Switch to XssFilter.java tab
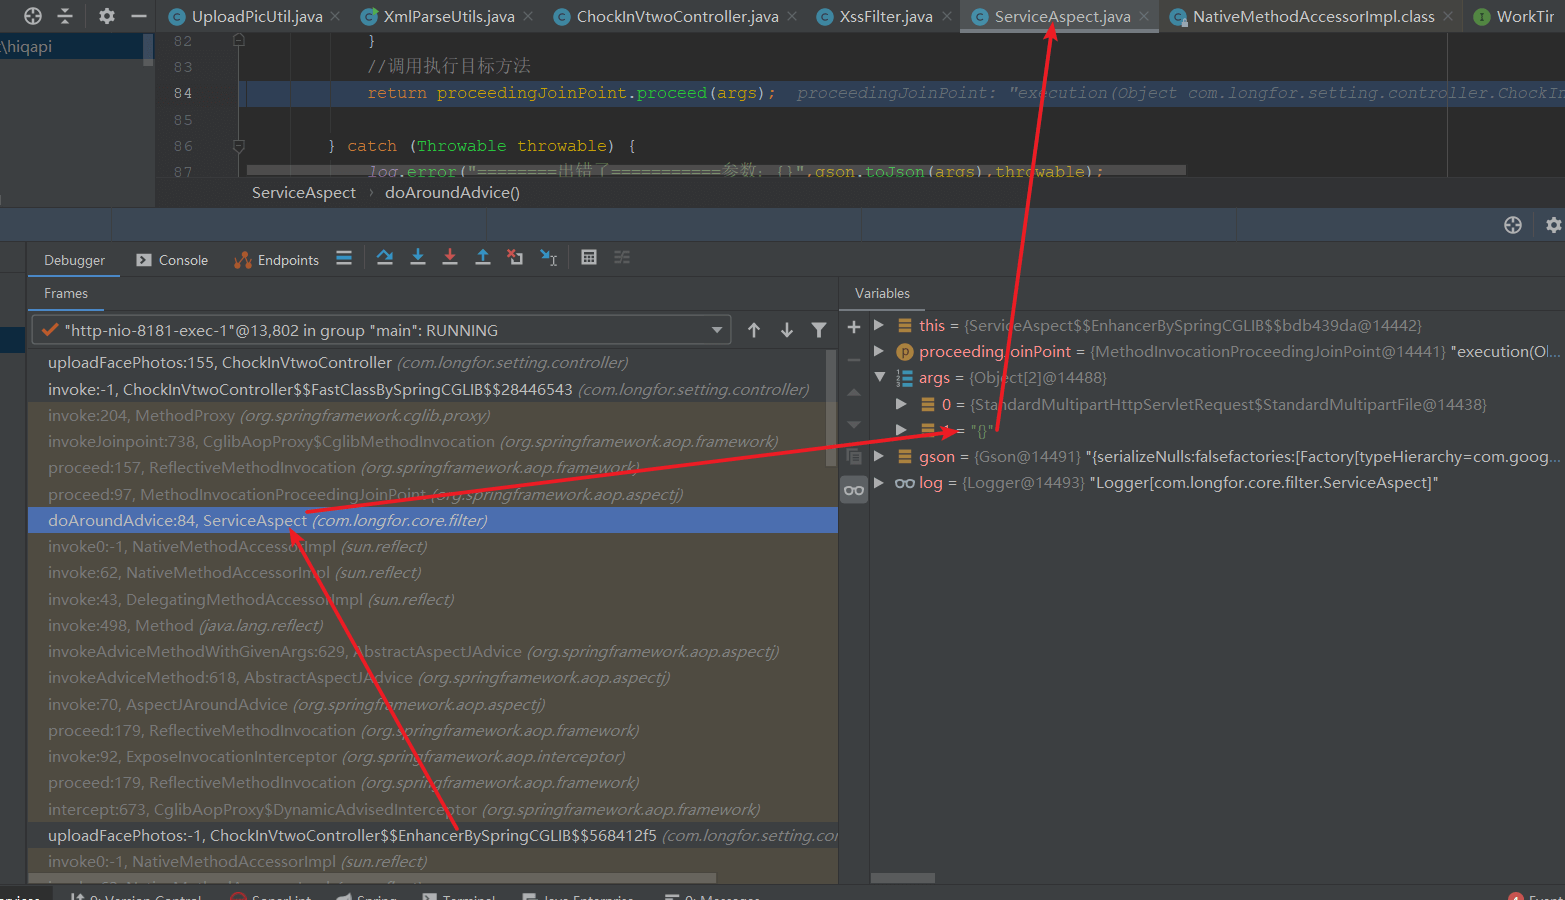 tap(886, 17)
